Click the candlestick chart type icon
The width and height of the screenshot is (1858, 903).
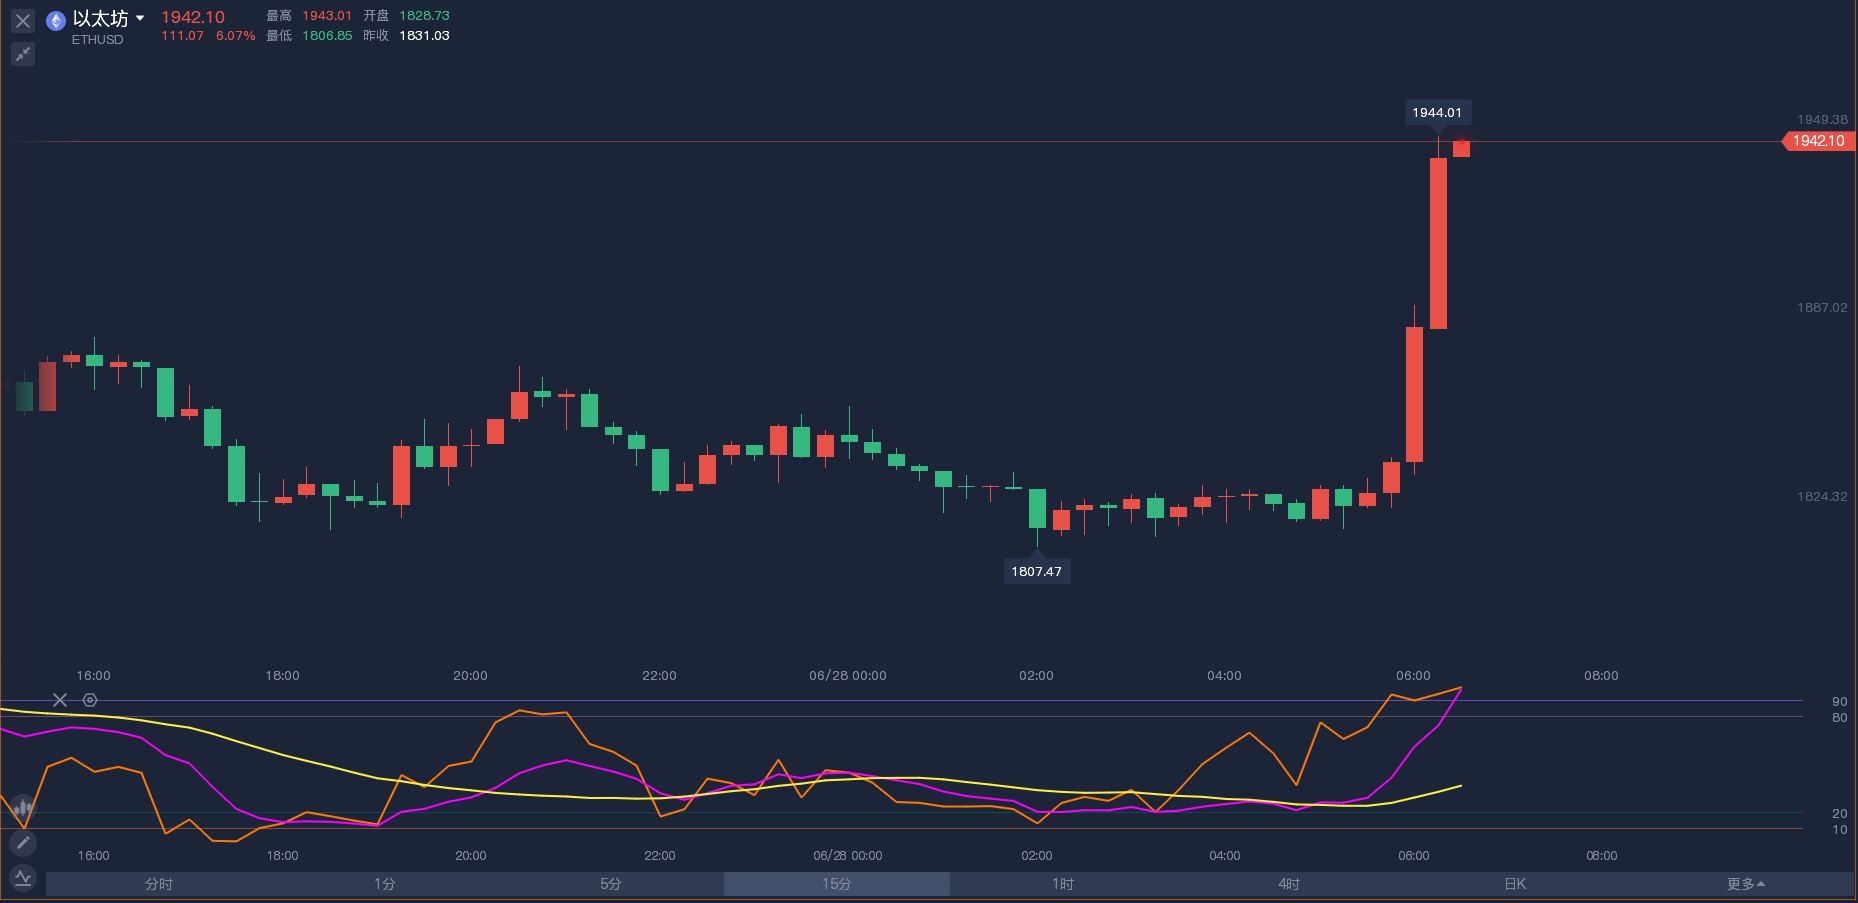pyautogui.click(x=23, y=808)
